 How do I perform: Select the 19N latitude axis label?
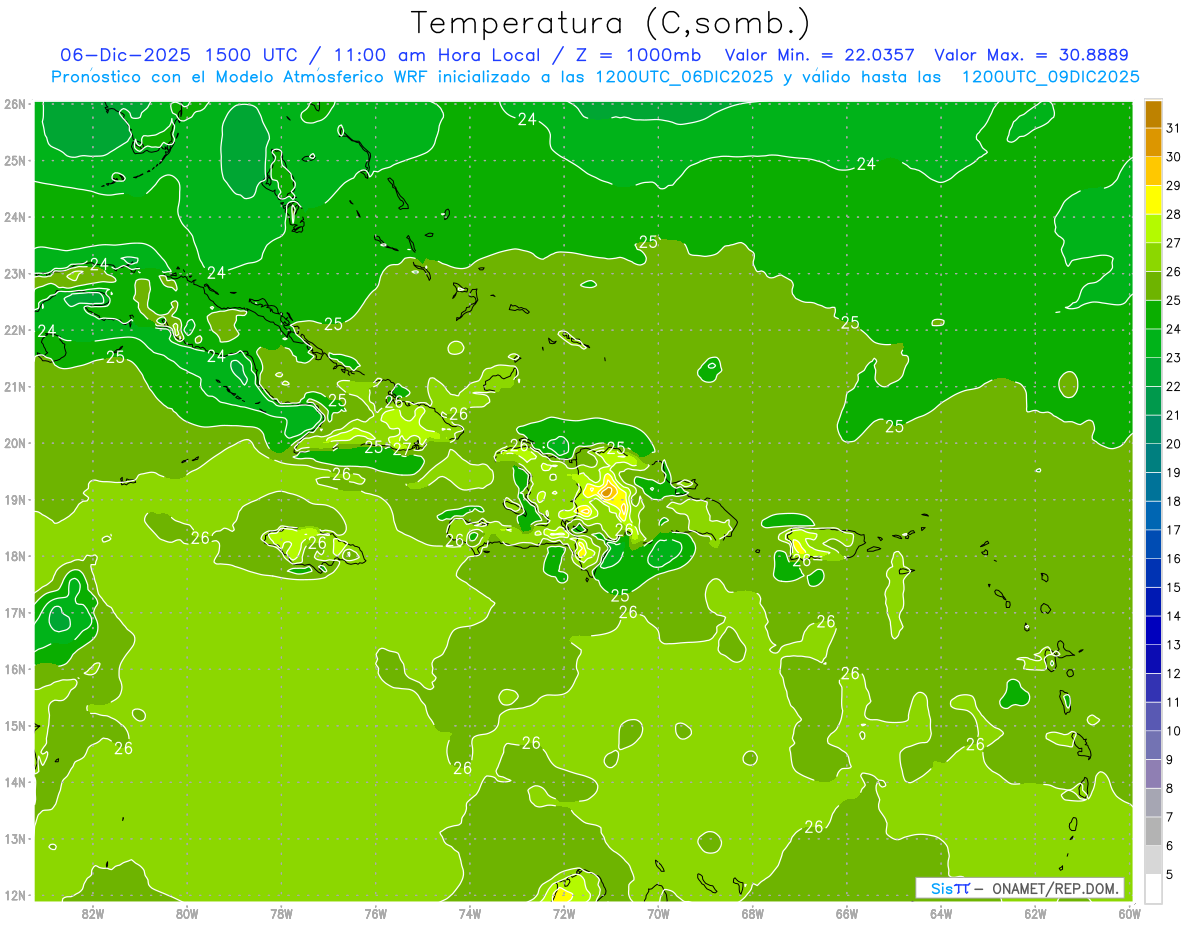click(x=14, y=500)
